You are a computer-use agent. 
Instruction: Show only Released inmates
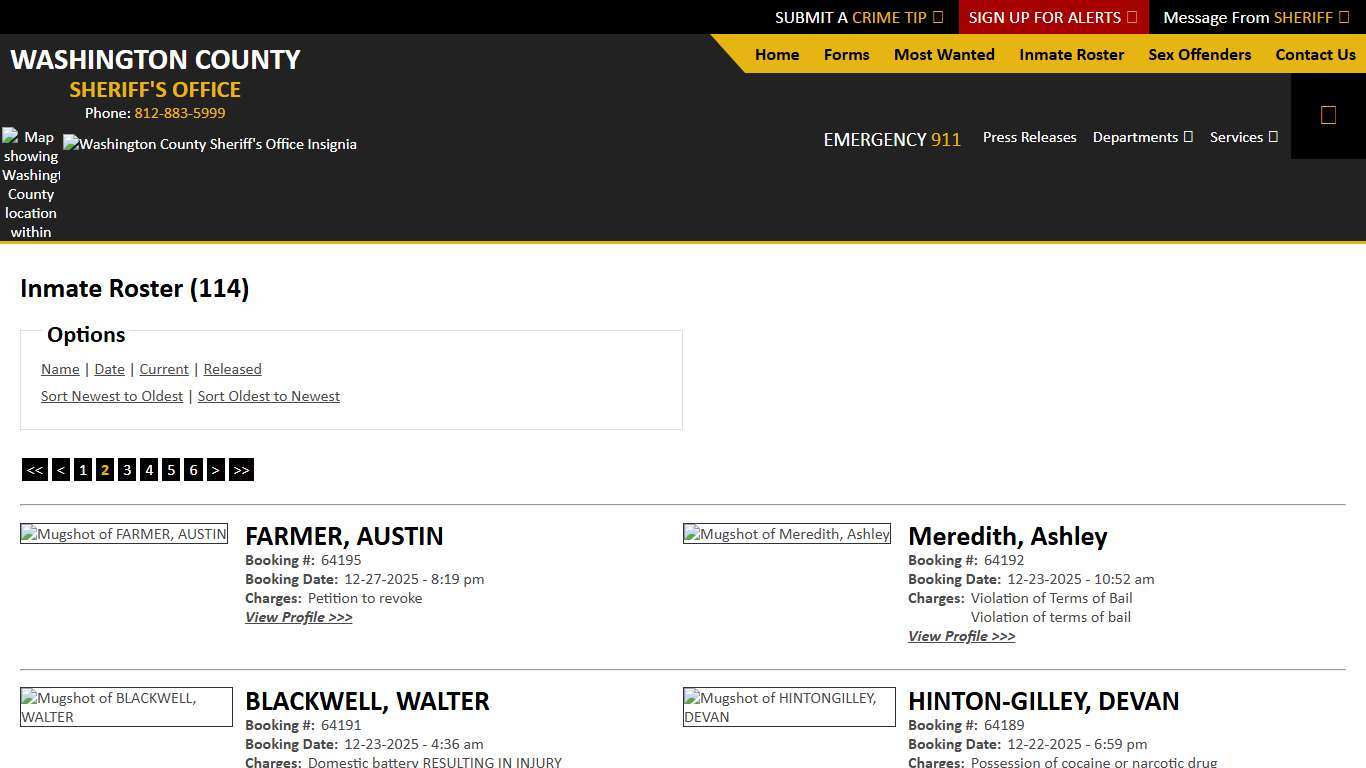(232, 369)
